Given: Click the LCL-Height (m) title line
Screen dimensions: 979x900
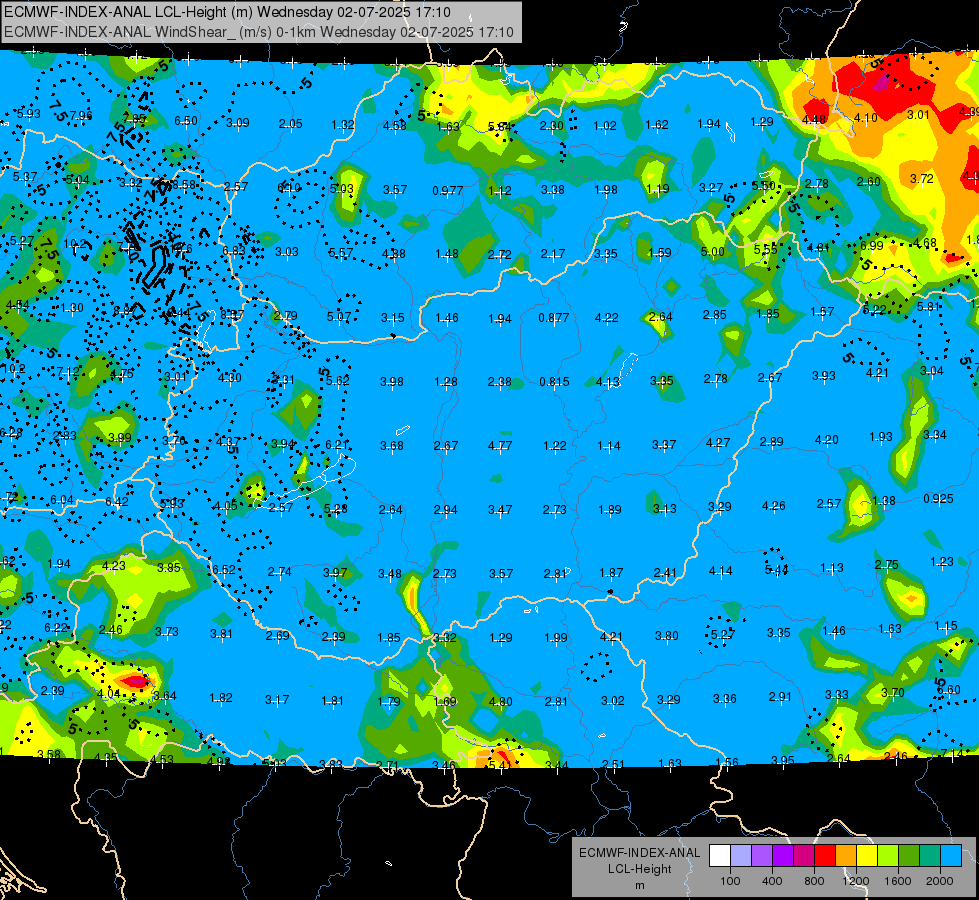Looking at the screenshot, I should [227, 12].
